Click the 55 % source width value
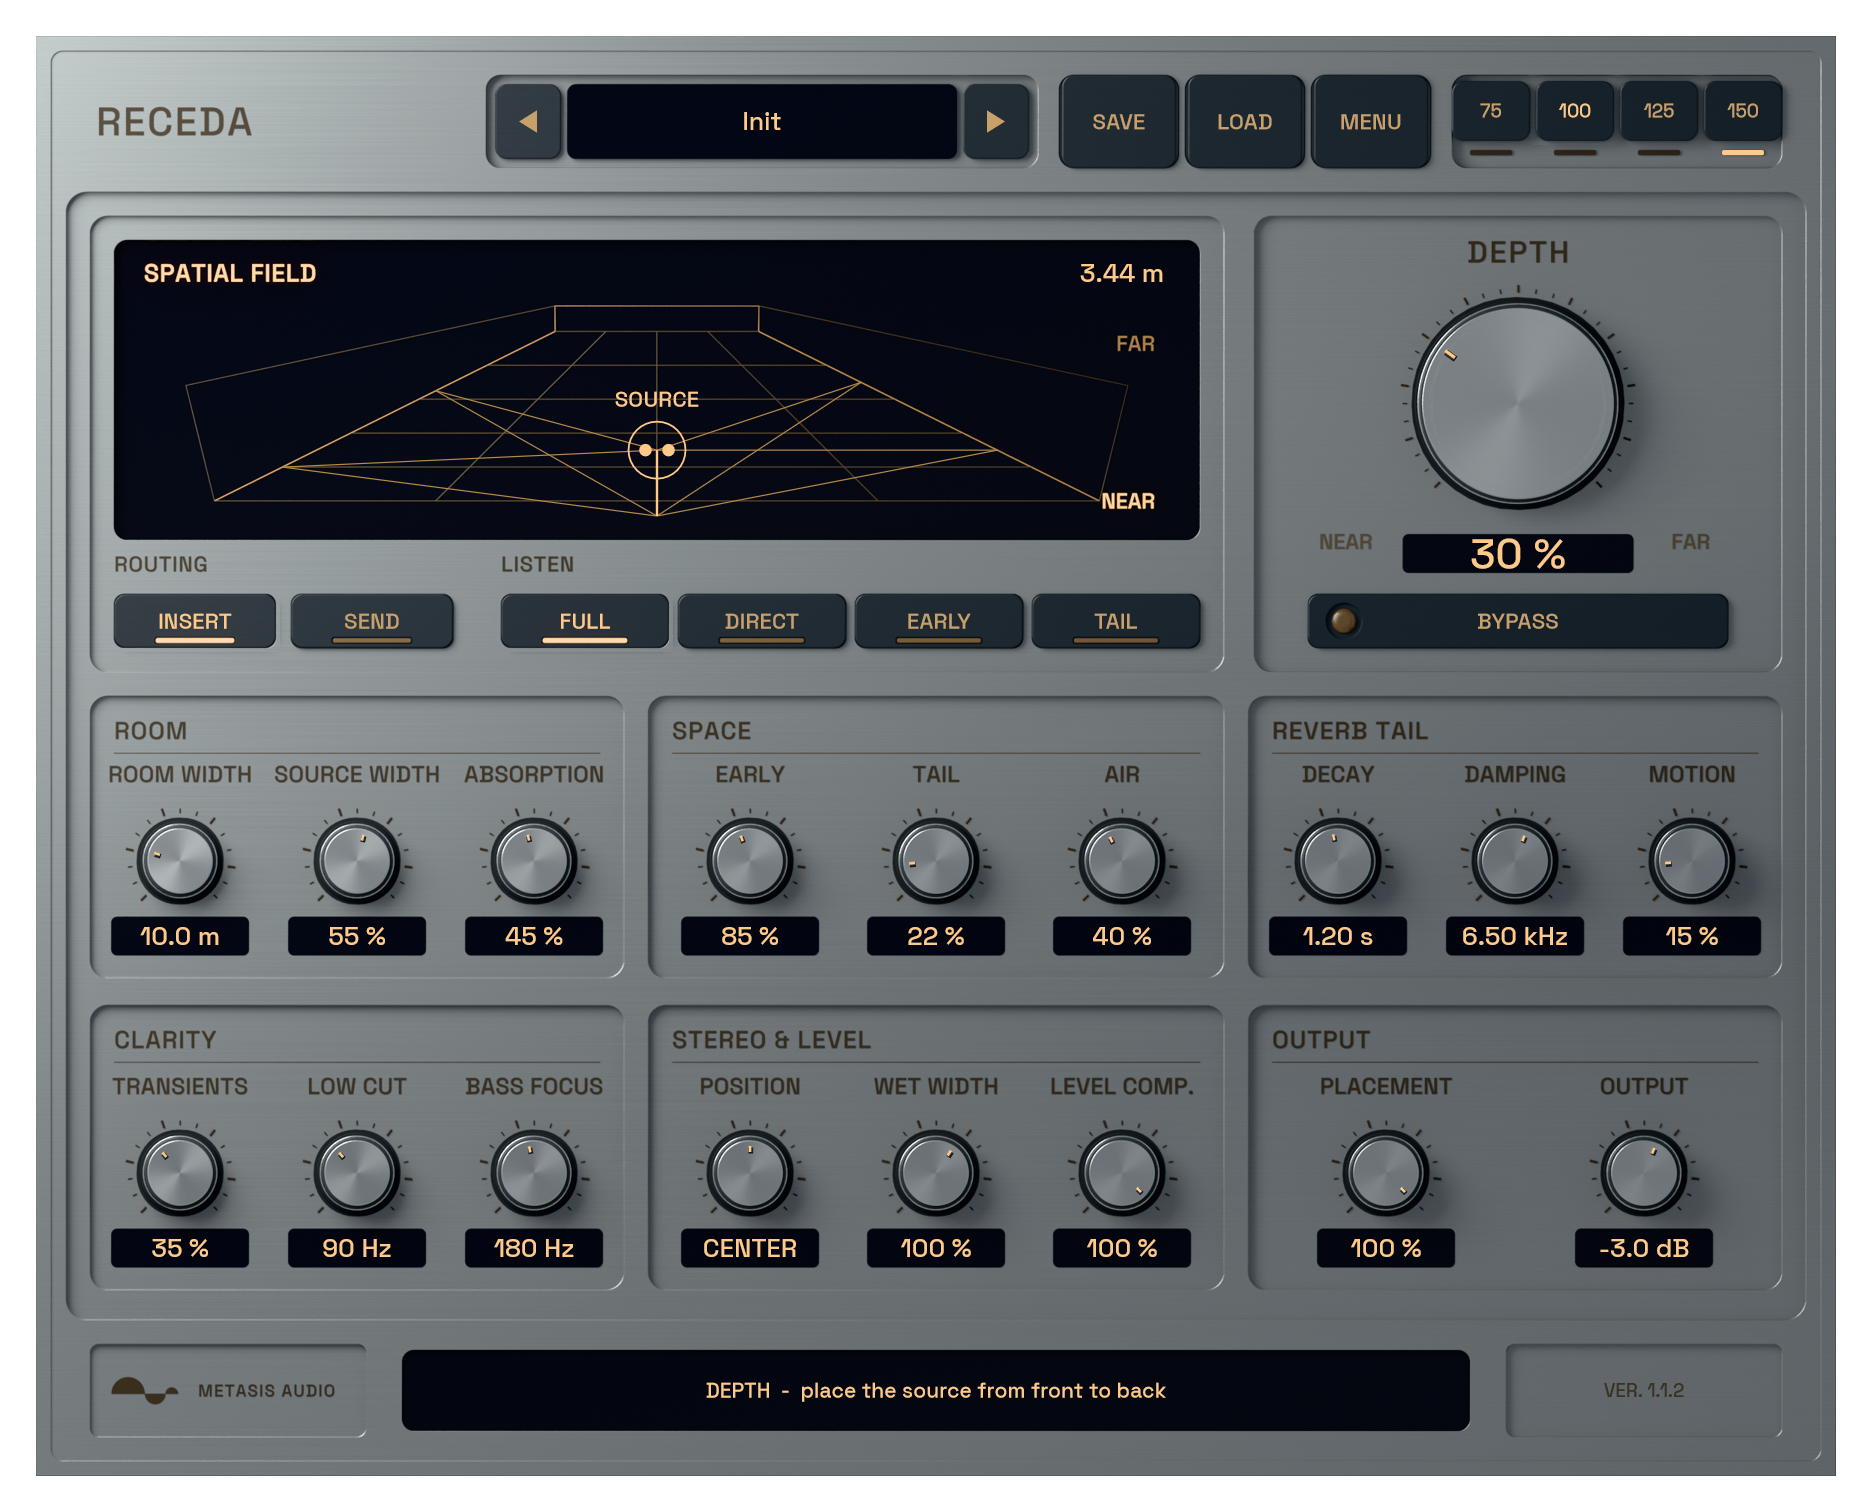 tap(357, 936)
